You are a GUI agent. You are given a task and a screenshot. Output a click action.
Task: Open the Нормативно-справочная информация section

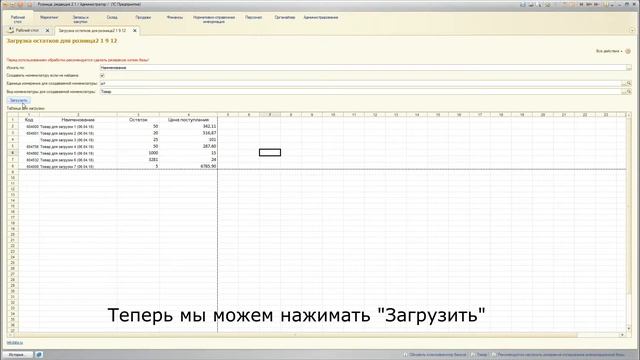[x=214, y=19]
